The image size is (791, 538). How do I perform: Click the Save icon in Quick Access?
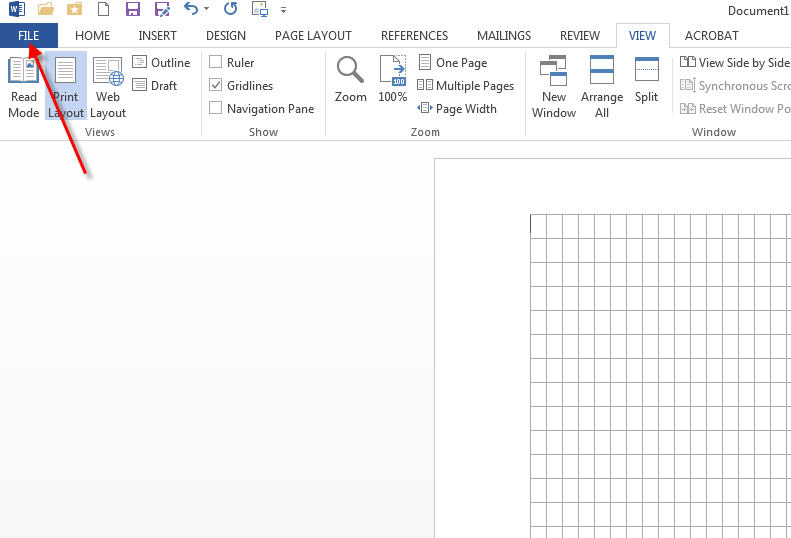pyautogui.click(x=133, y=9)
